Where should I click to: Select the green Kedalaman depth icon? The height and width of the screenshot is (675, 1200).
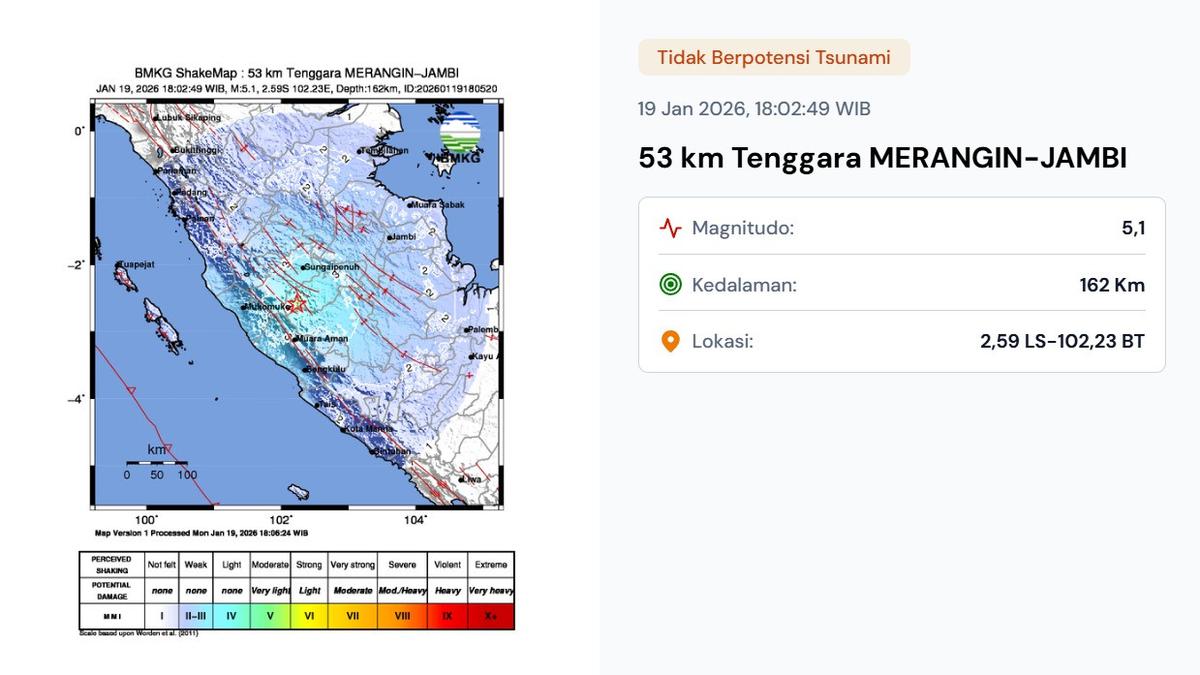(x=668, y=284)
